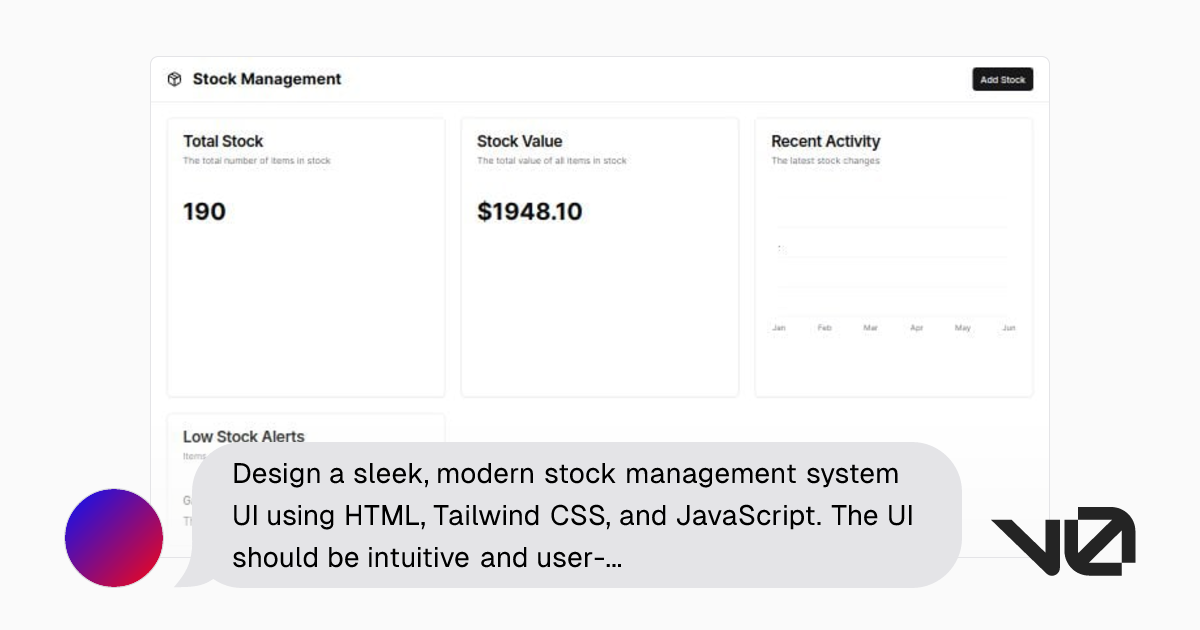Click the total stock value 190
The image size is (1200, 630).
click(204, 211)
